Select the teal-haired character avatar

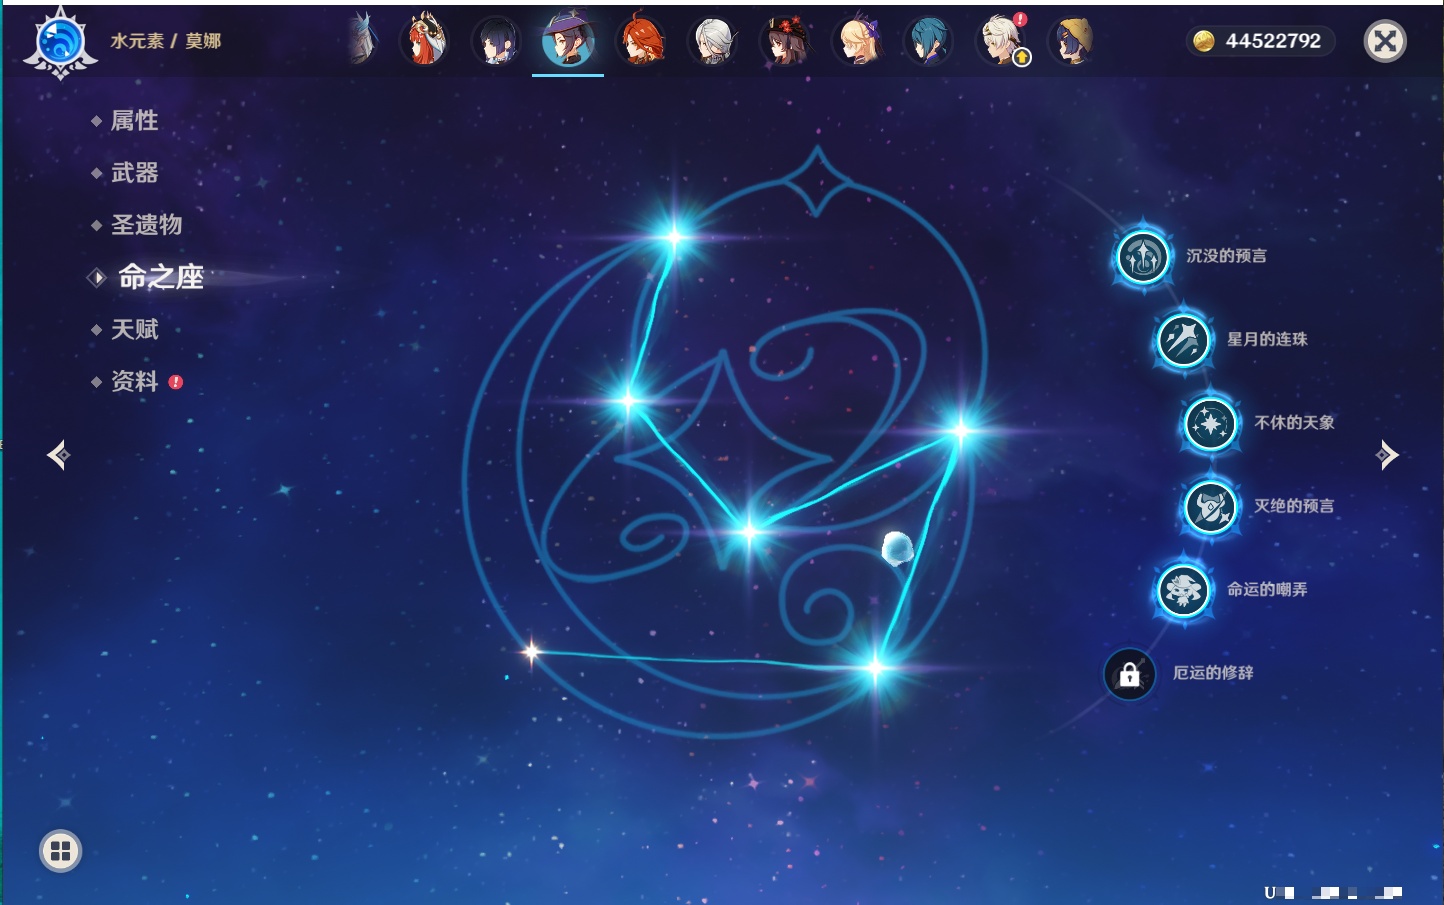929,40
